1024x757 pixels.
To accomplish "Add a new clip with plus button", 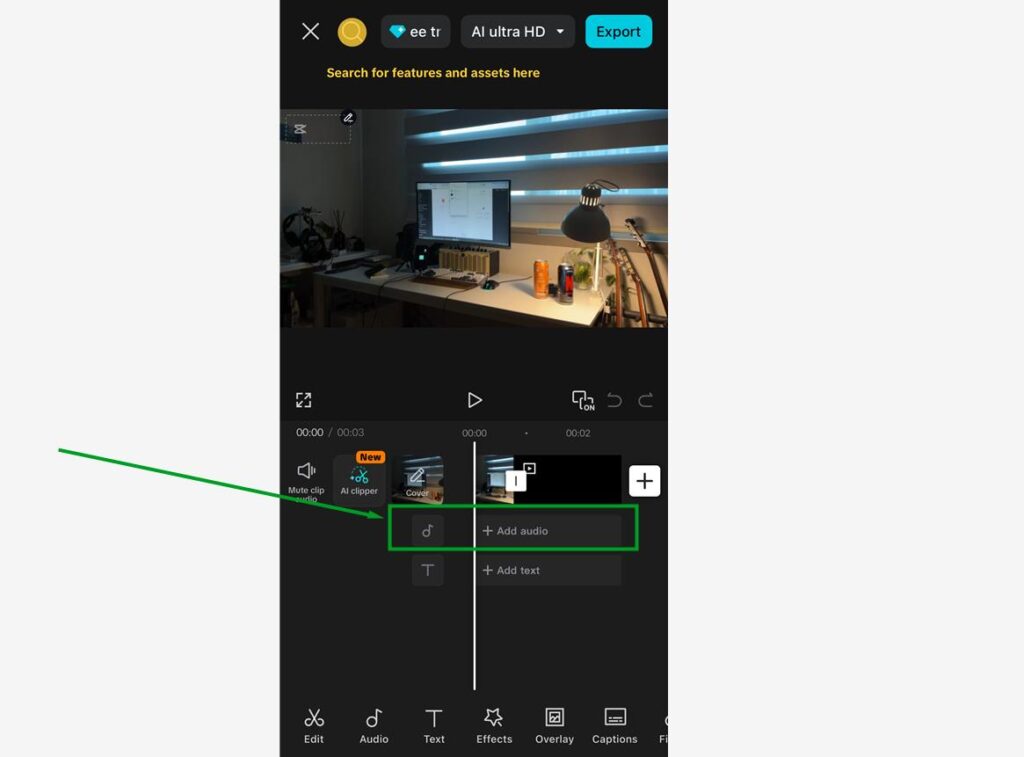I will click(645, 481).
